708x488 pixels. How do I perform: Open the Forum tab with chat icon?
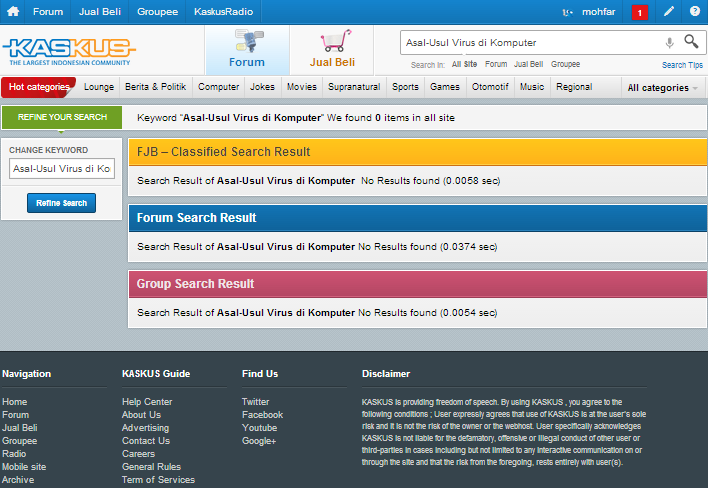coord(247,50)
